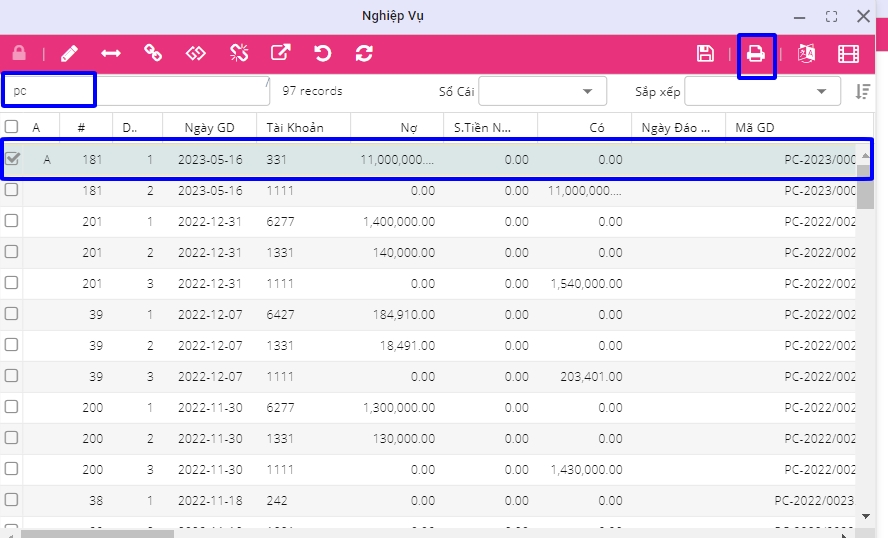
Task: Click the undo arrow icon
Action: [322, 54]
